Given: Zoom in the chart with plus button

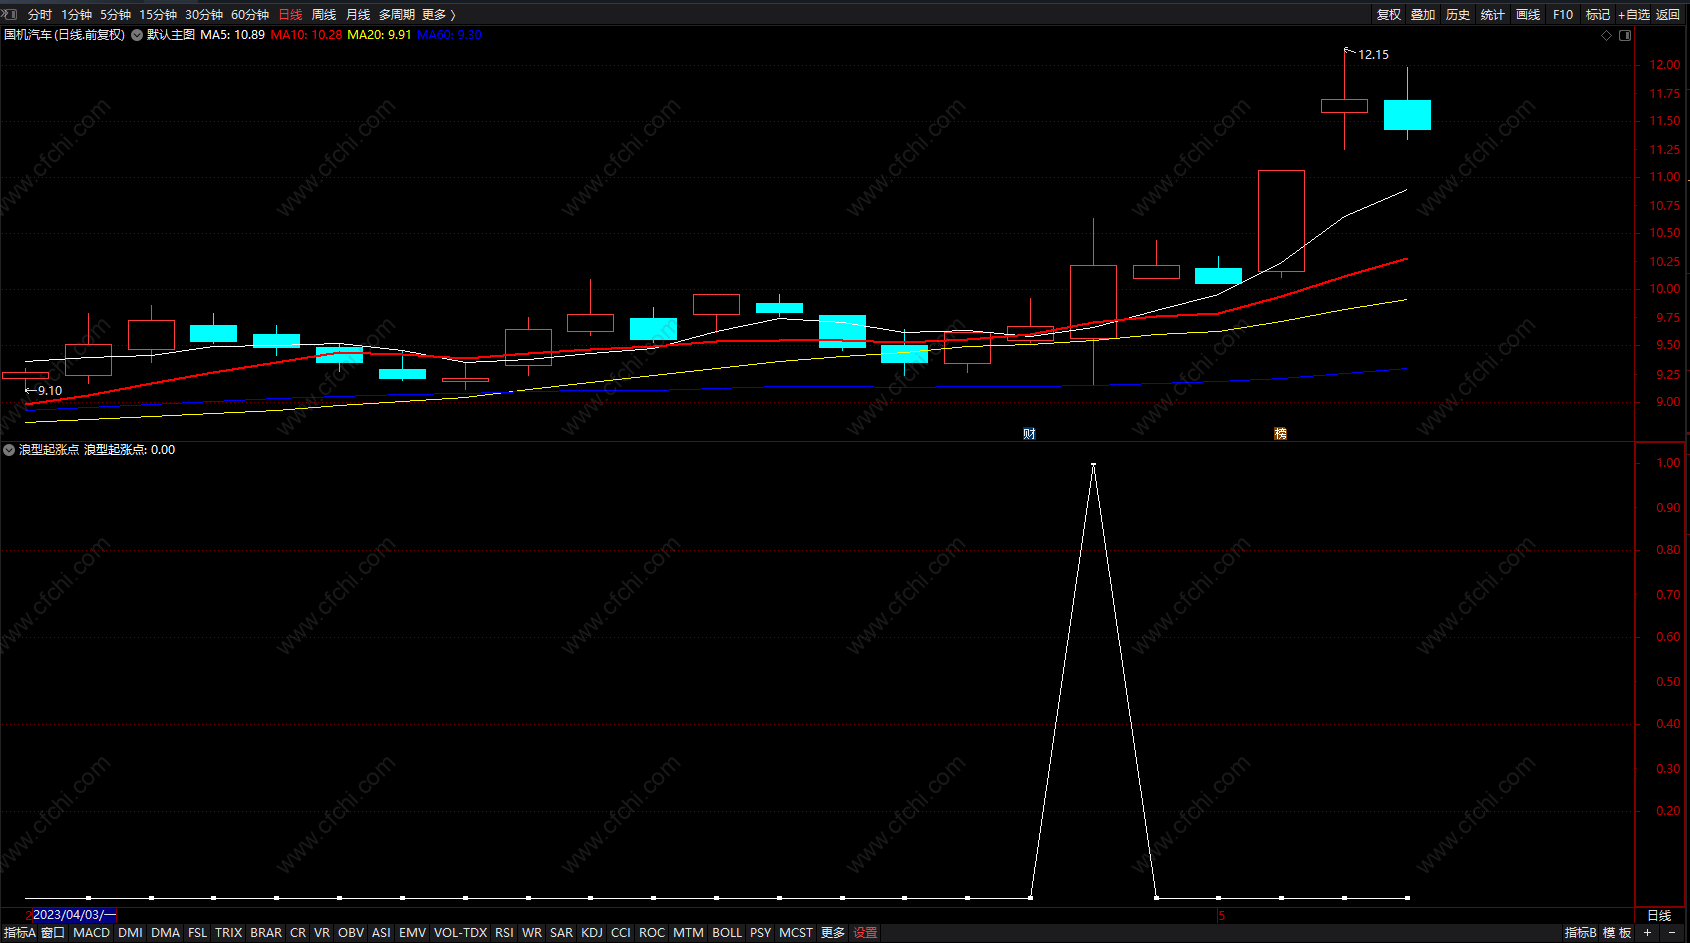Looking at the screenshot, I should [1647, 932].
